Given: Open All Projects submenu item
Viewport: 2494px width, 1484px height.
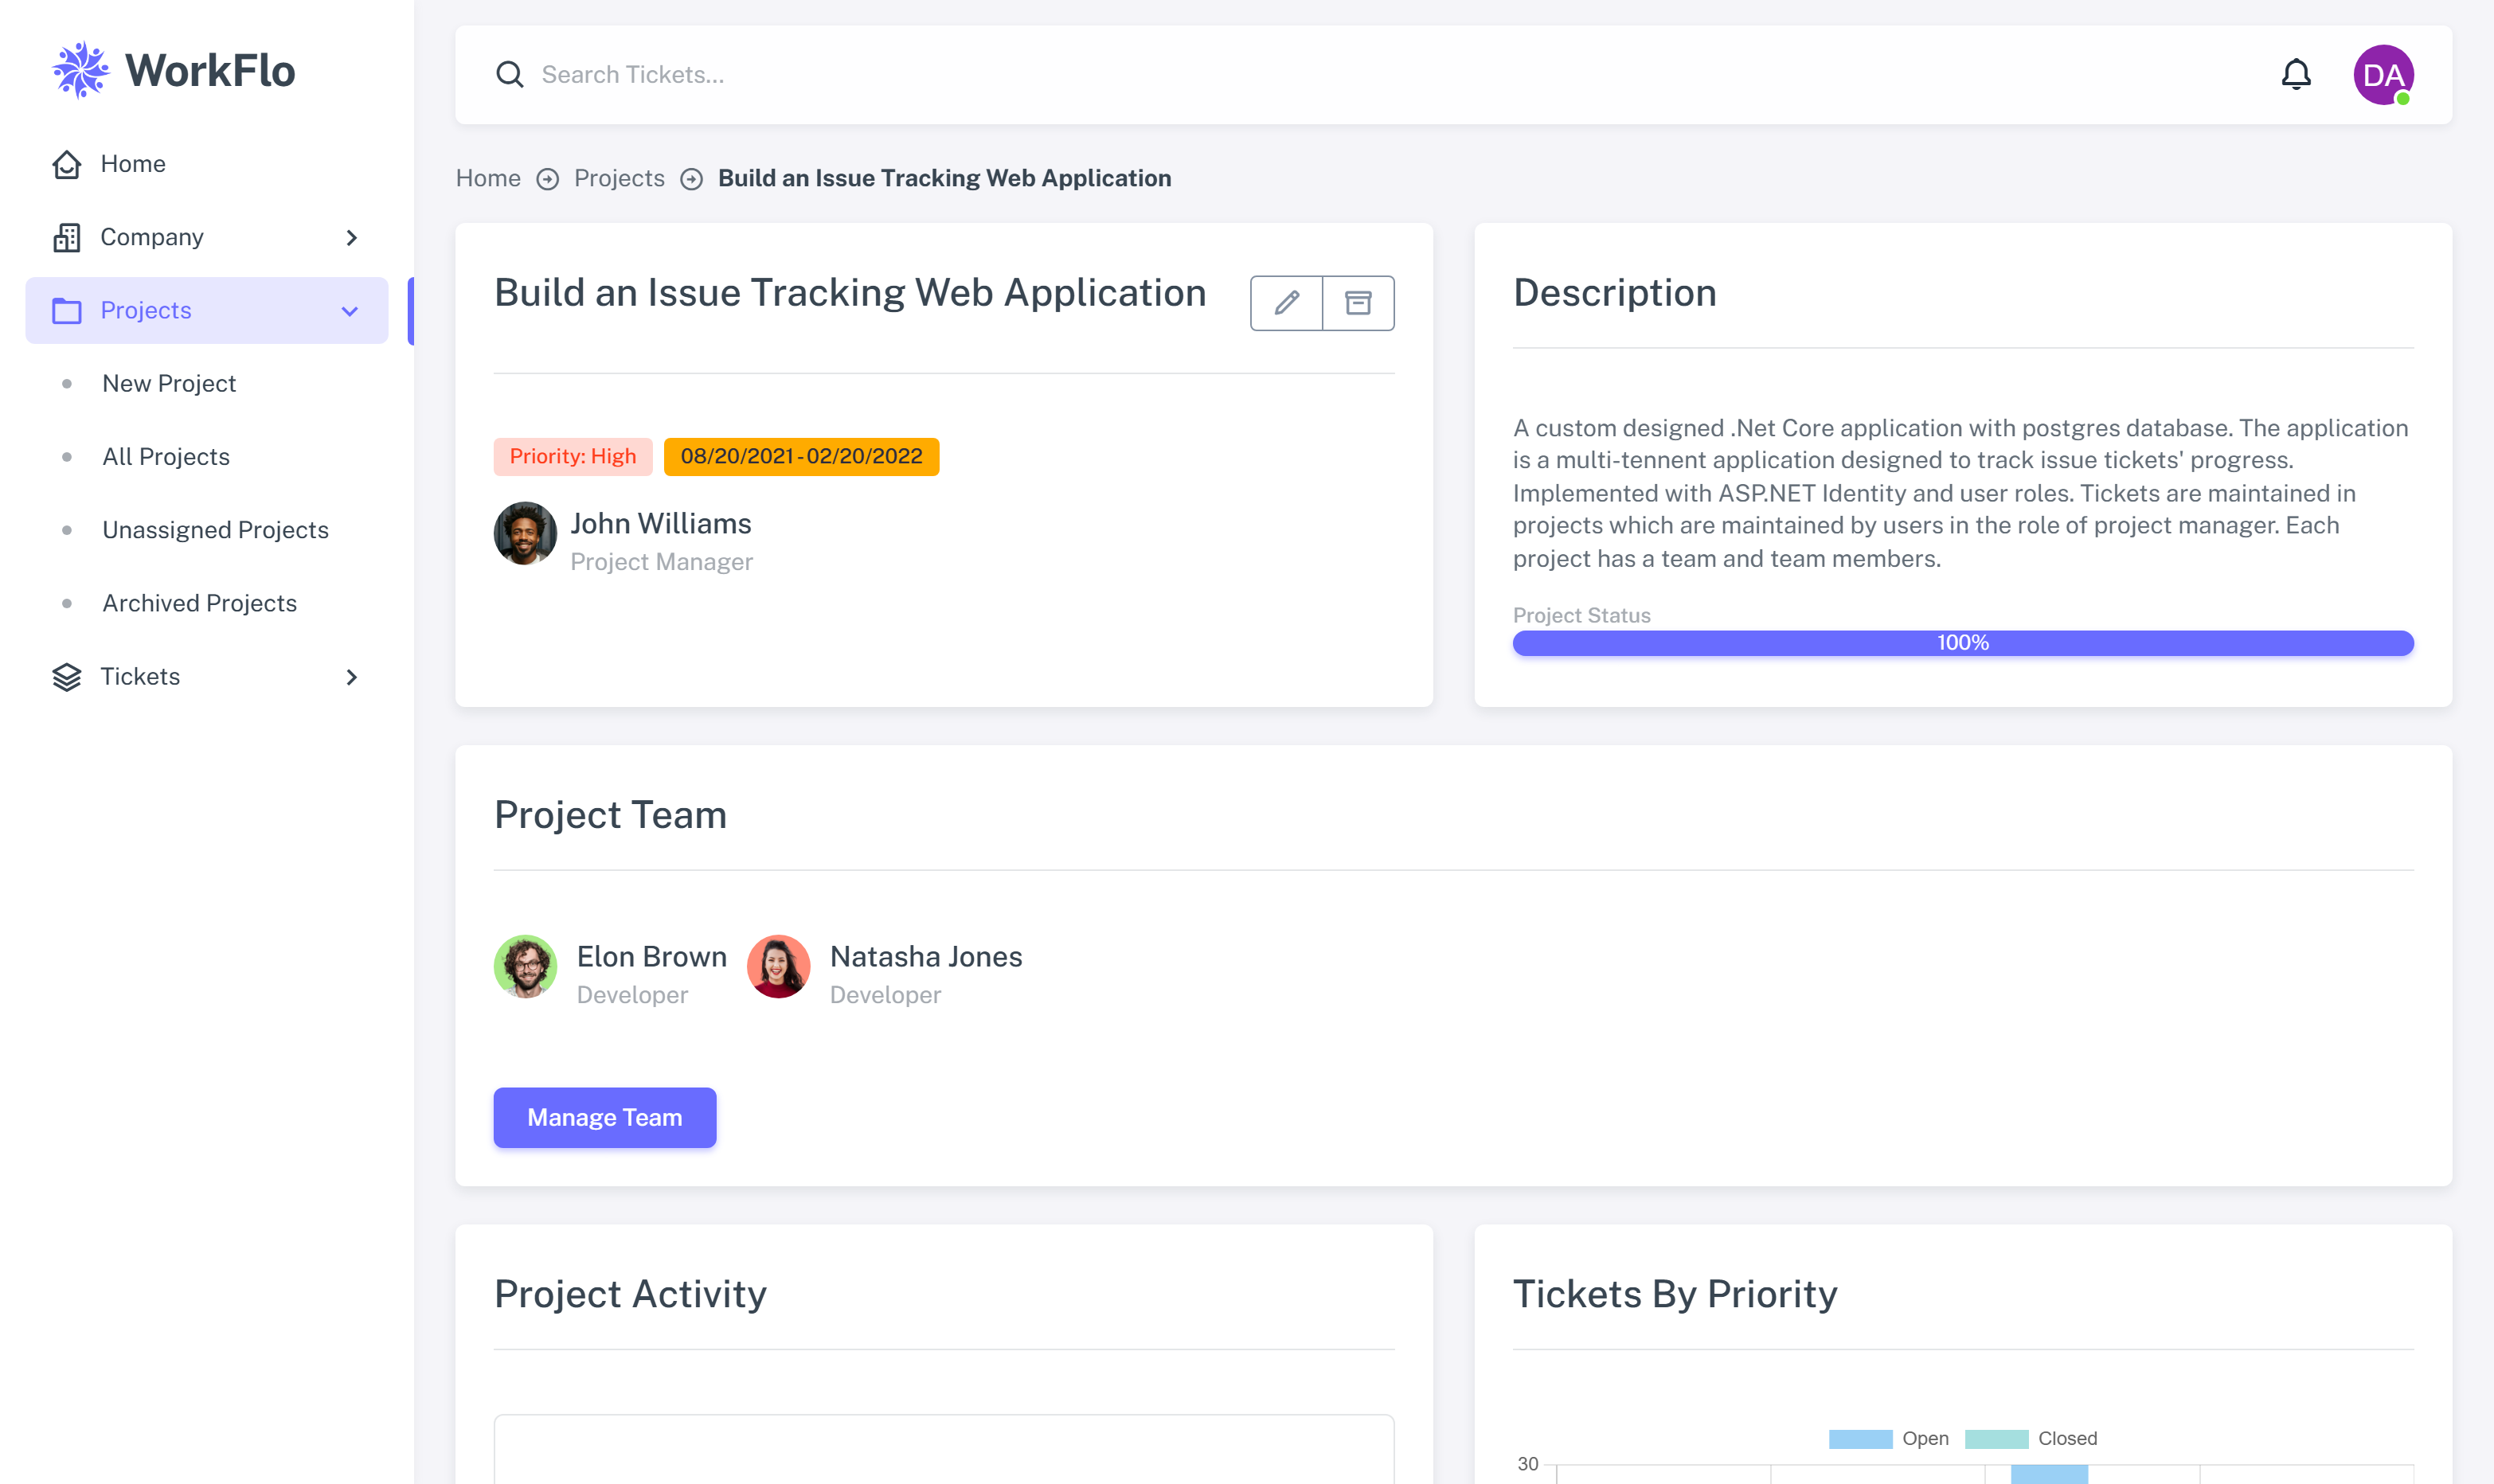Looking at the screenshot, I should pyautogui.click(x=166, y=457).
